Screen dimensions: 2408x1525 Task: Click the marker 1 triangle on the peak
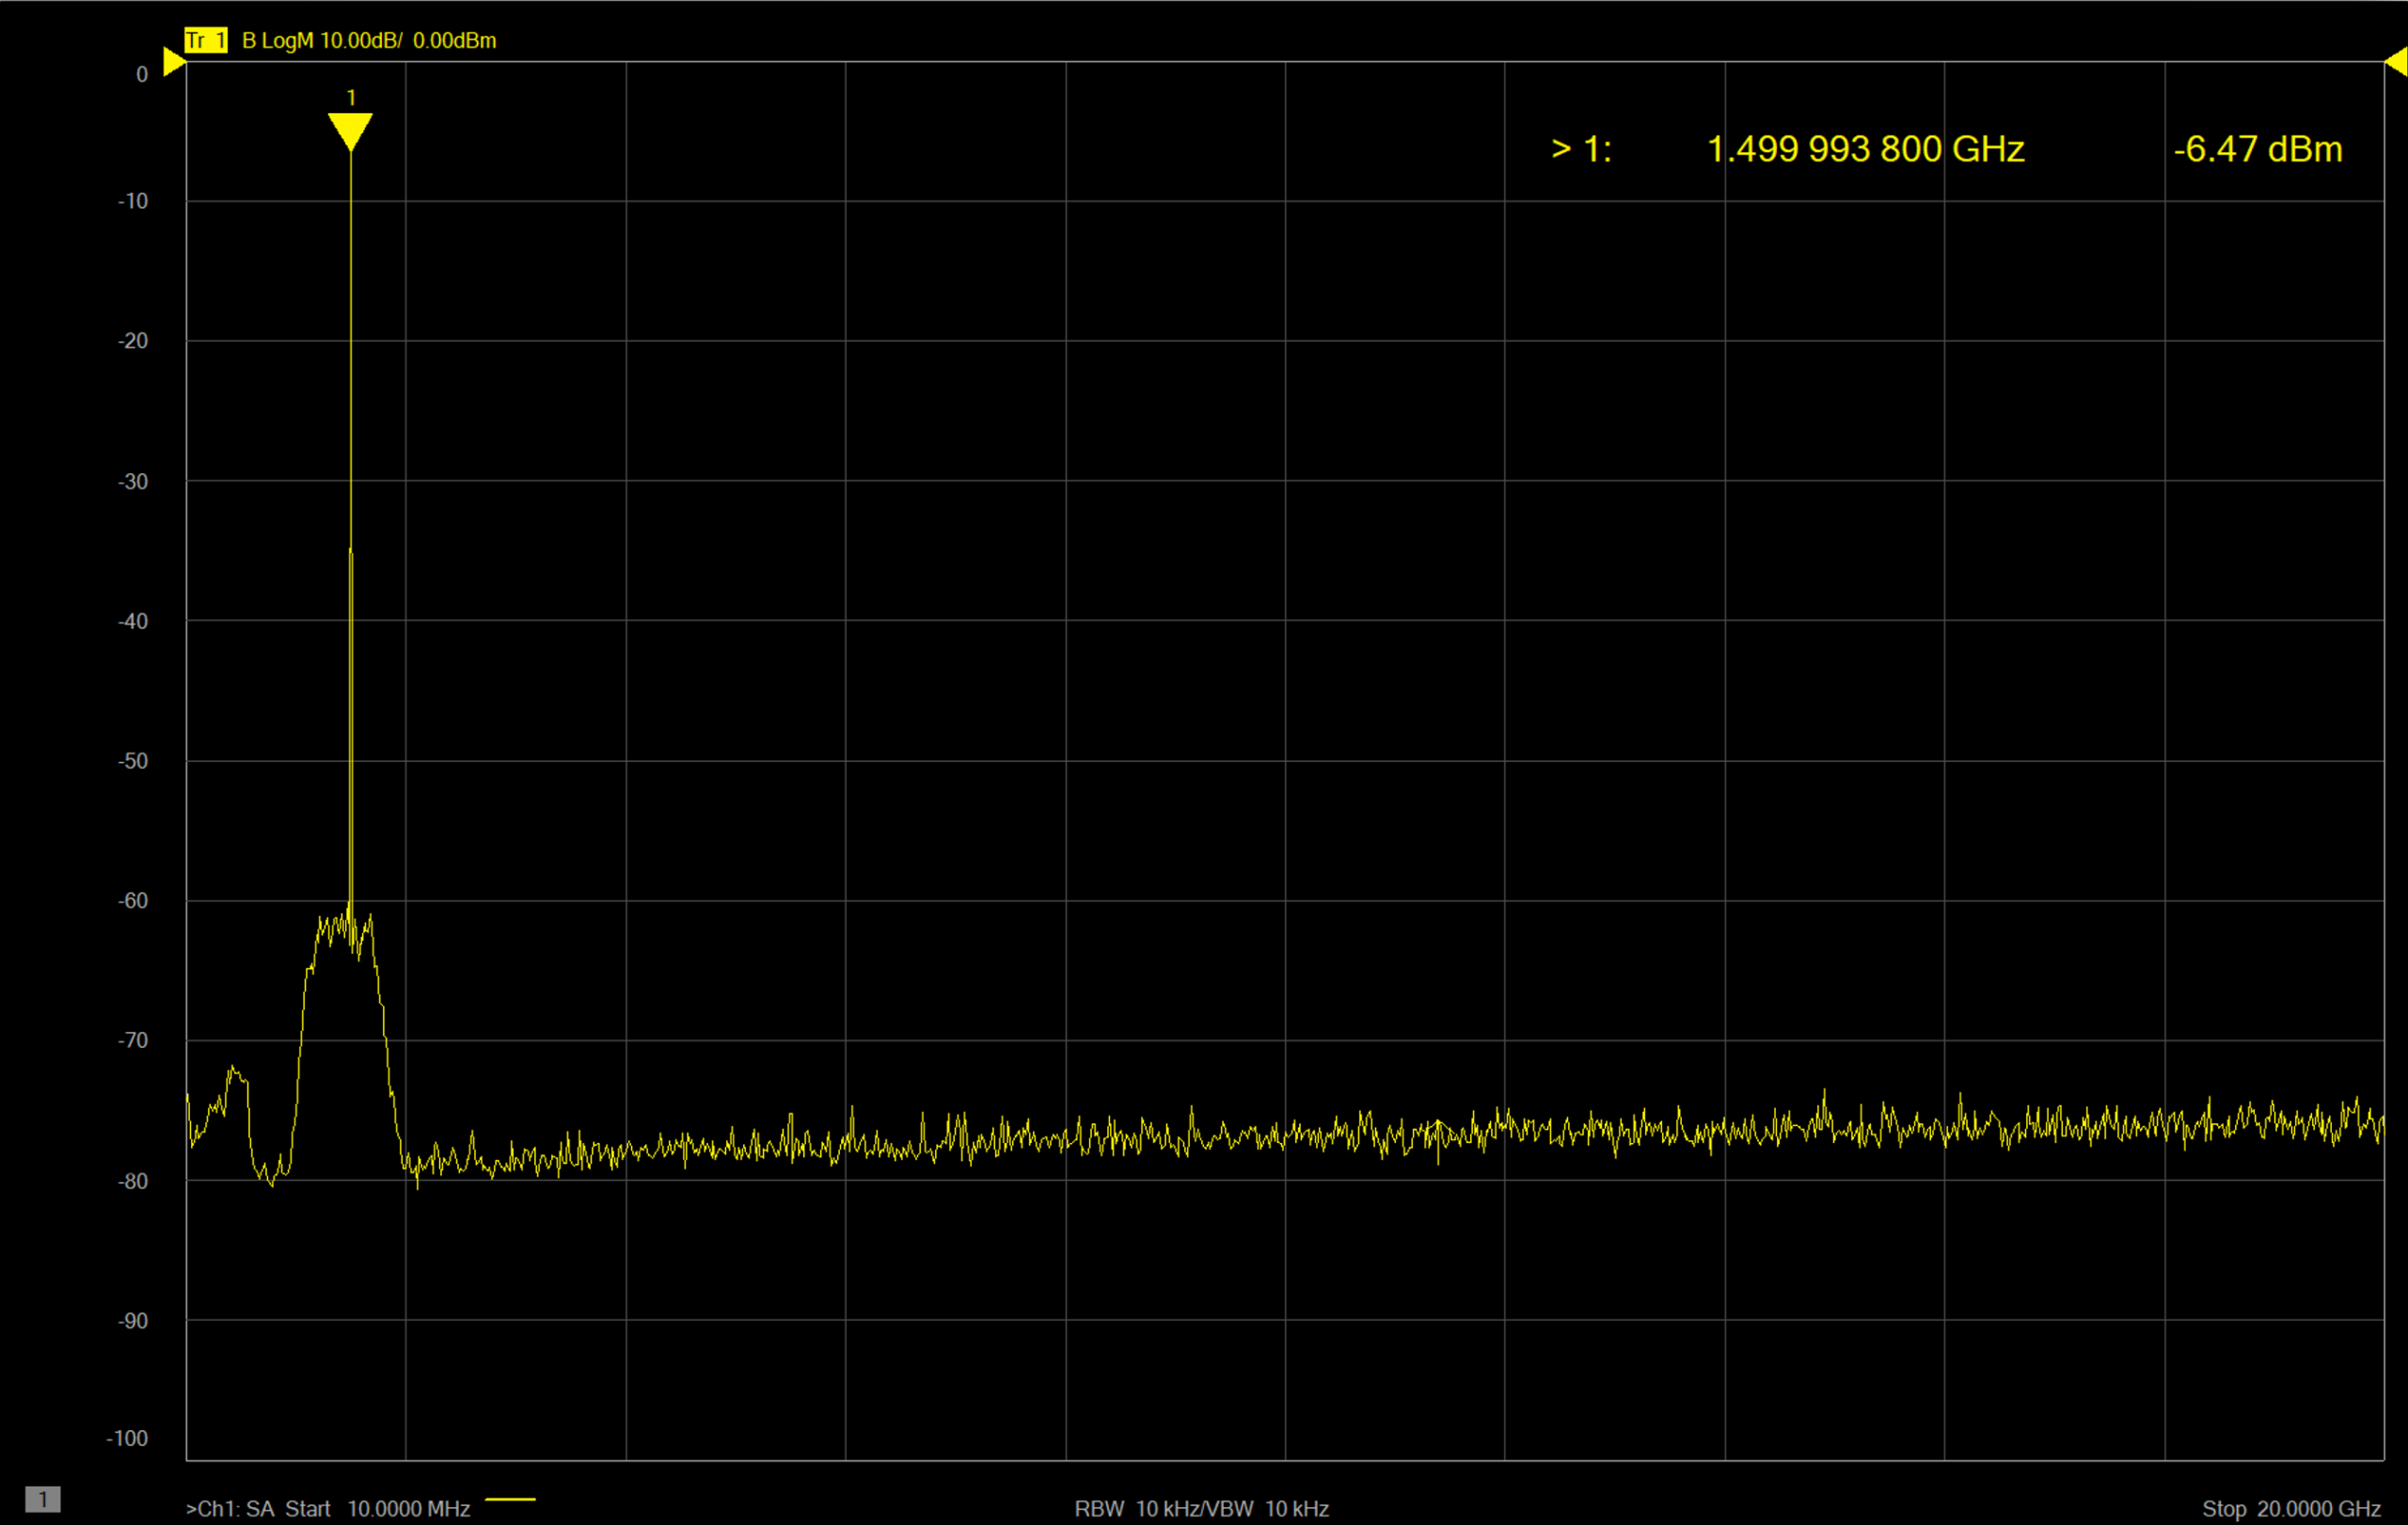coord(350,130)
